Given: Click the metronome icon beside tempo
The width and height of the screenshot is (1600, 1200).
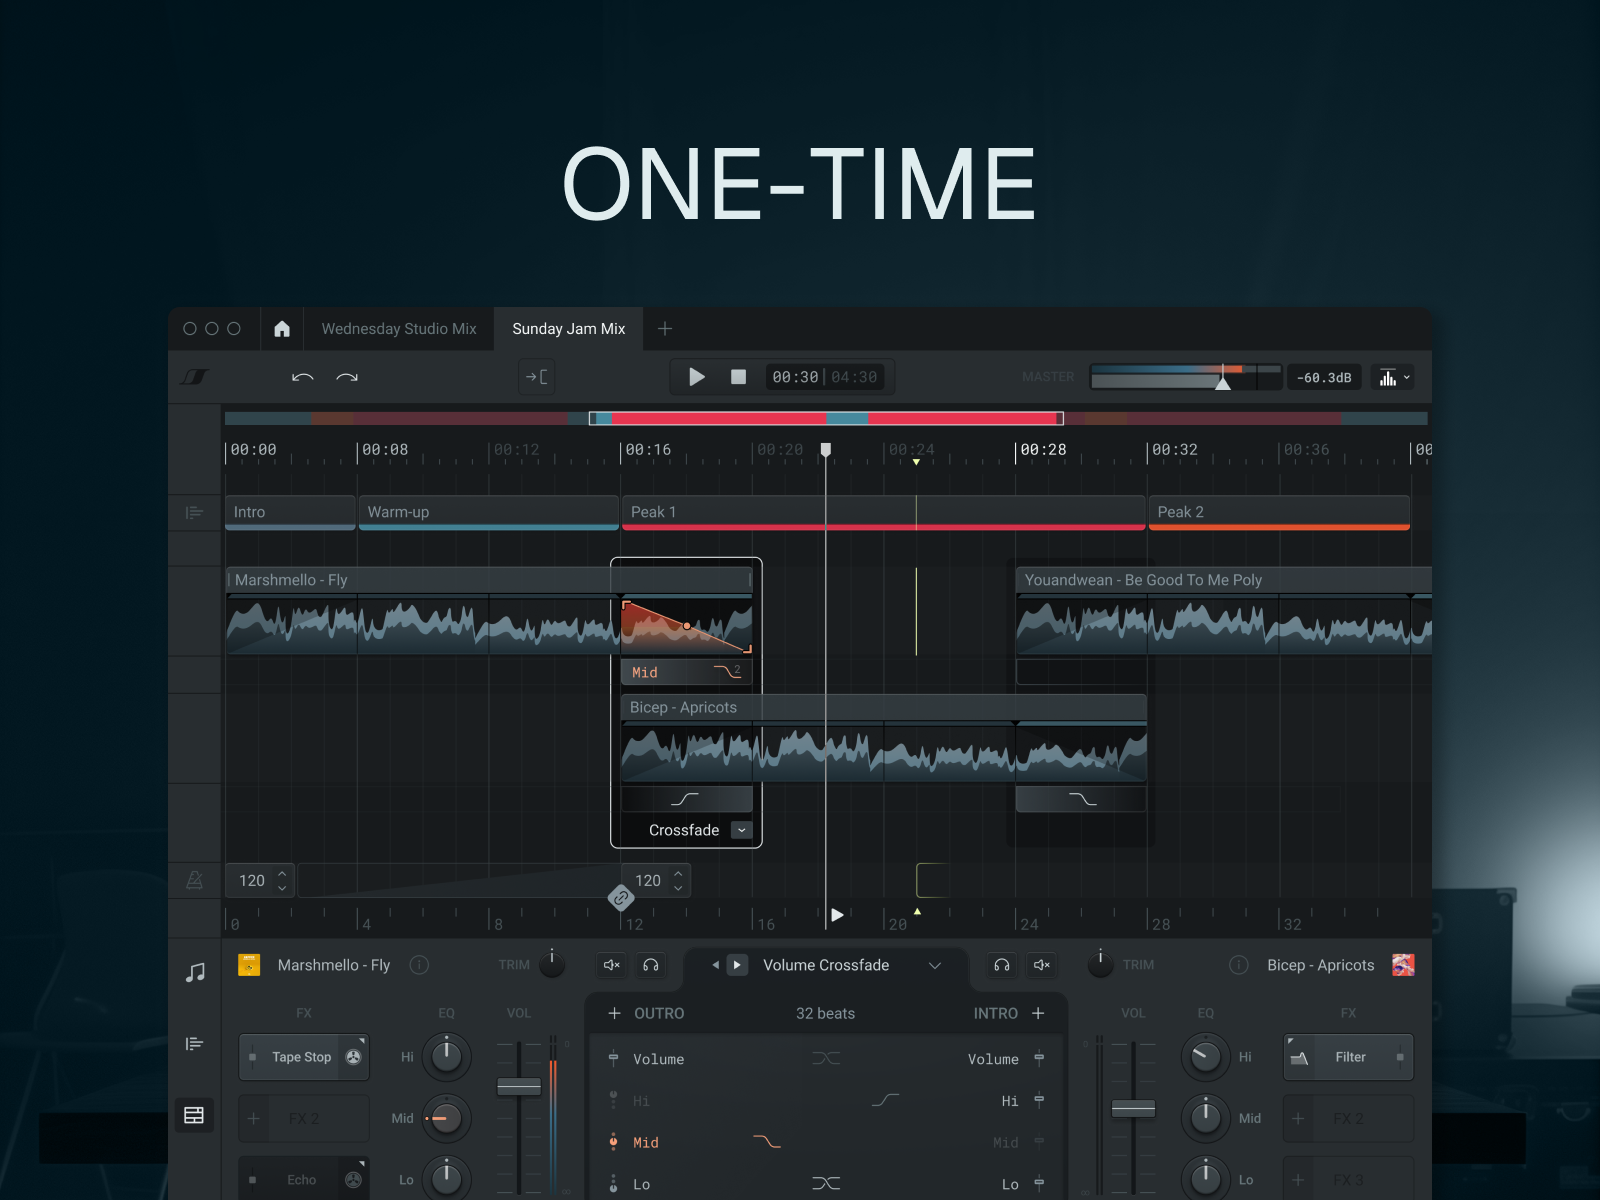Looking at the screenshot, I should [x=195, y=880].
